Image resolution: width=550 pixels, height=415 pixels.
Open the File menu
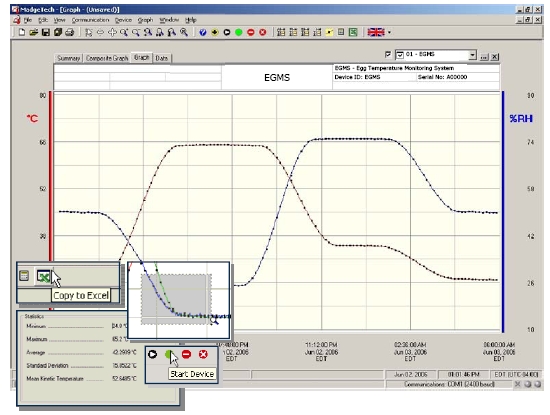click(28, 20)
